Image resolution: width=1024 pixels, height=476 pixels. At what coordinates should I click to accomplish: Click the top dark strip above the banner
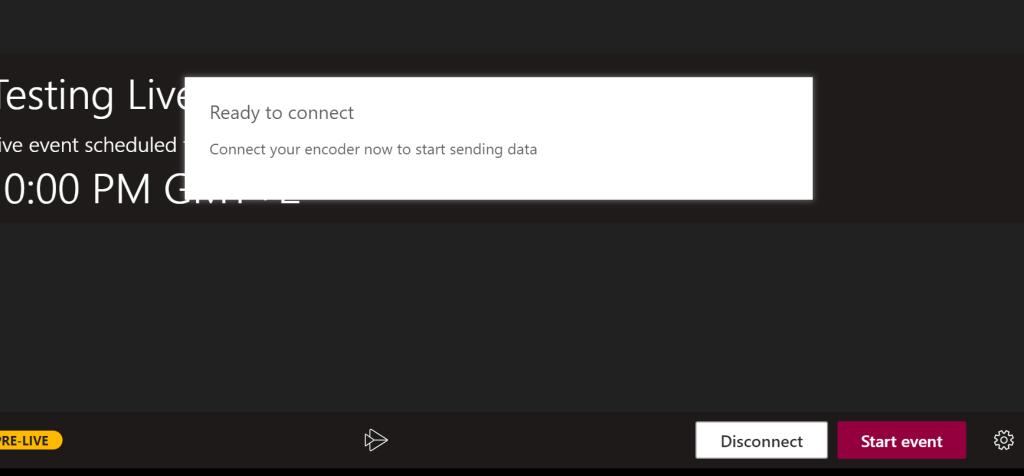point(500,25)
